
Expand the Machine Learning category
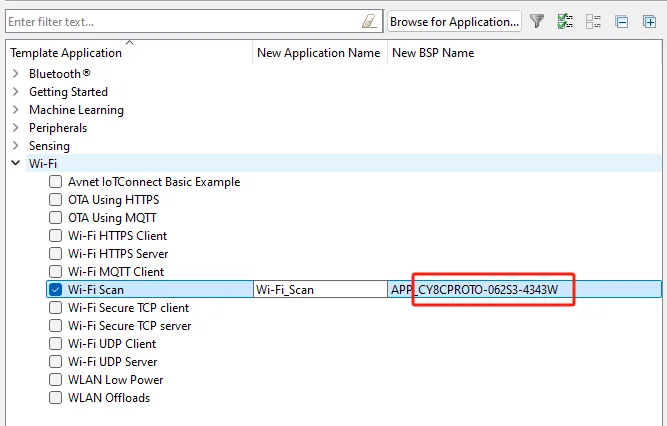point(16,110)
